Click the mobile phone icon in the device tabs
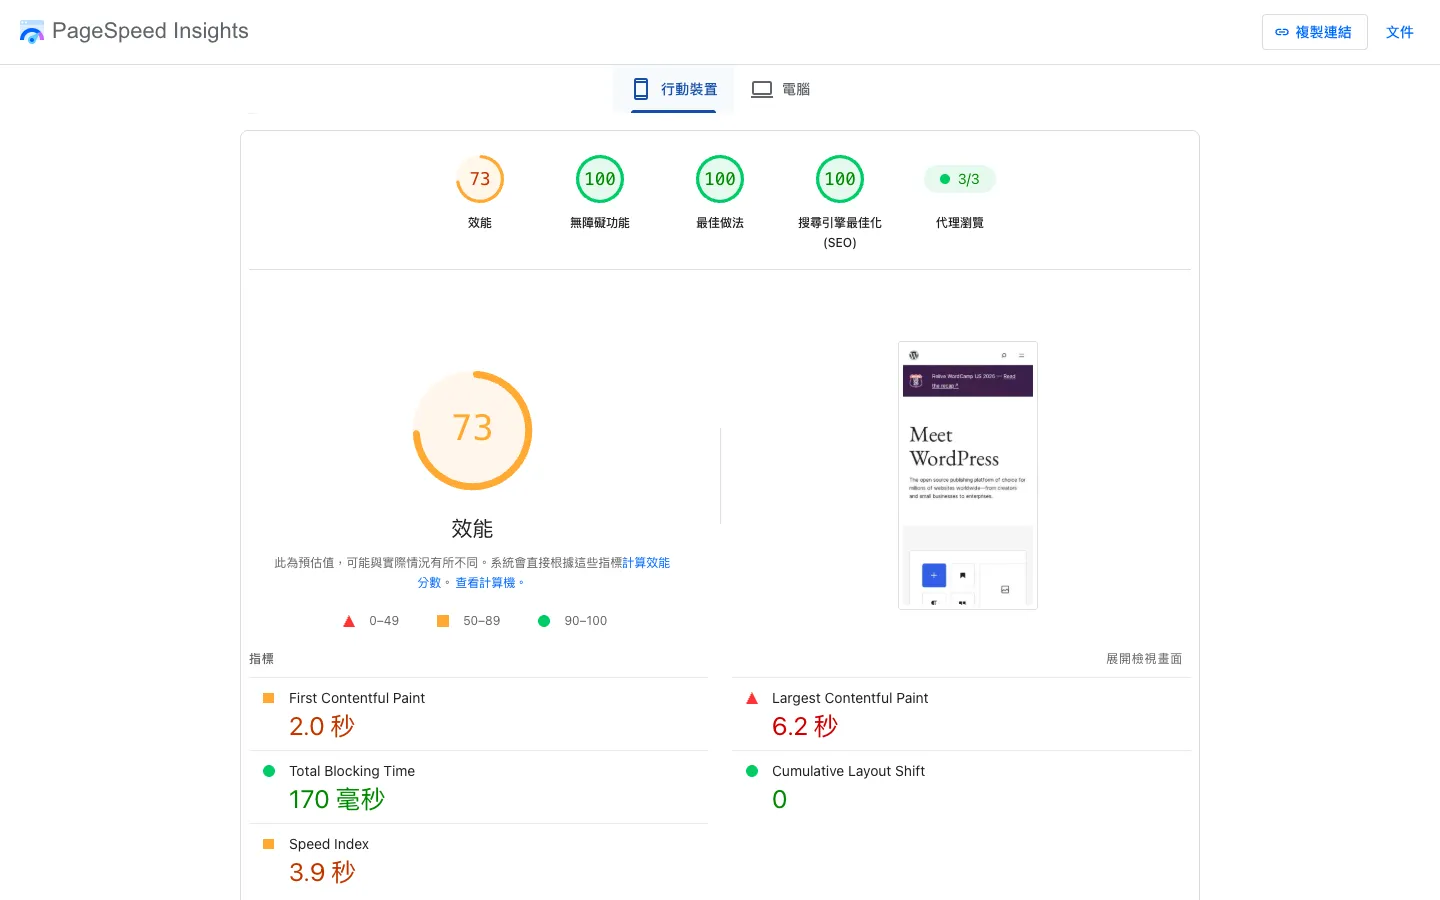 point(641,89)
